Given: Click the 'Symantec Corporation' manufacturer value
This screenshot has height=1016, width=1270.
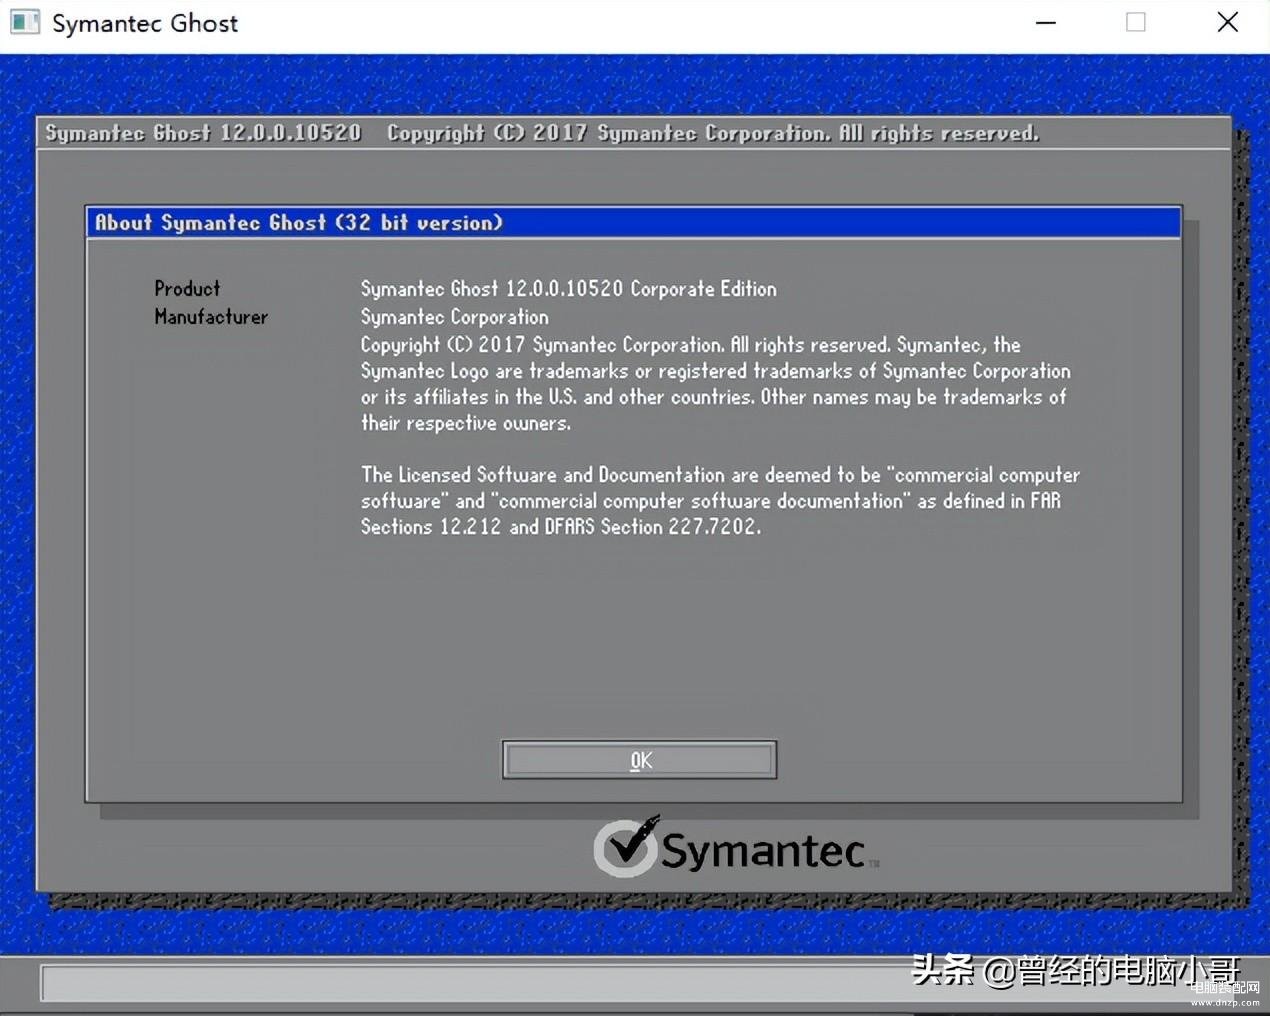Looking at the screenshot, I should pyautogui.click(x=454, y=317).
